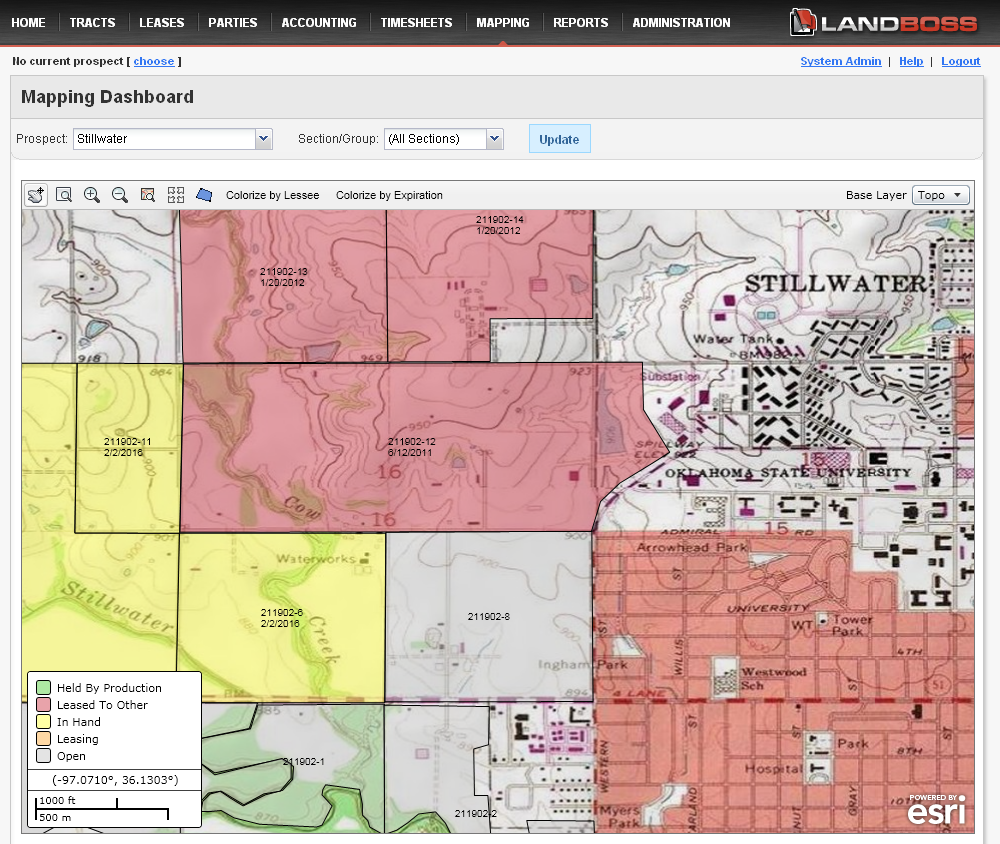Go to the Reports menu

click(580, 22)
